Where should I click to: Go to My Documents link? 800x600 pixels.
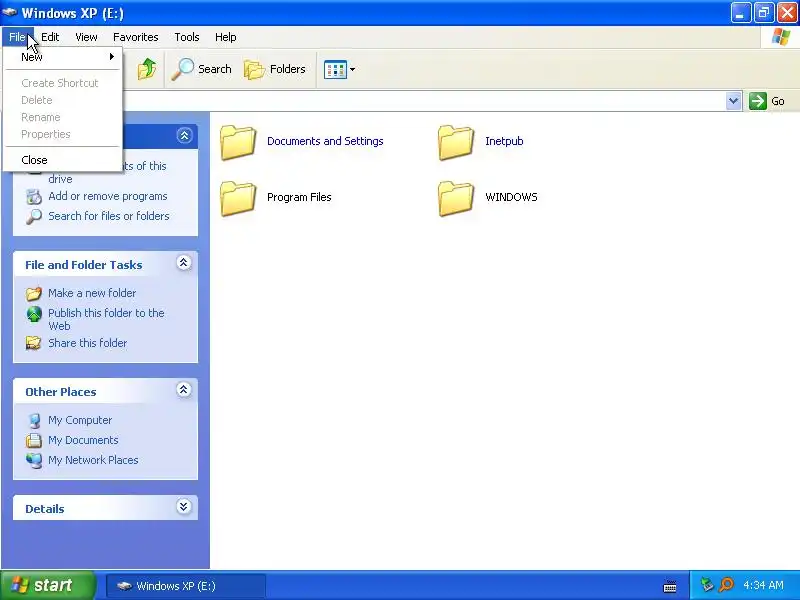pyautogui.click(x=83, y=440)
